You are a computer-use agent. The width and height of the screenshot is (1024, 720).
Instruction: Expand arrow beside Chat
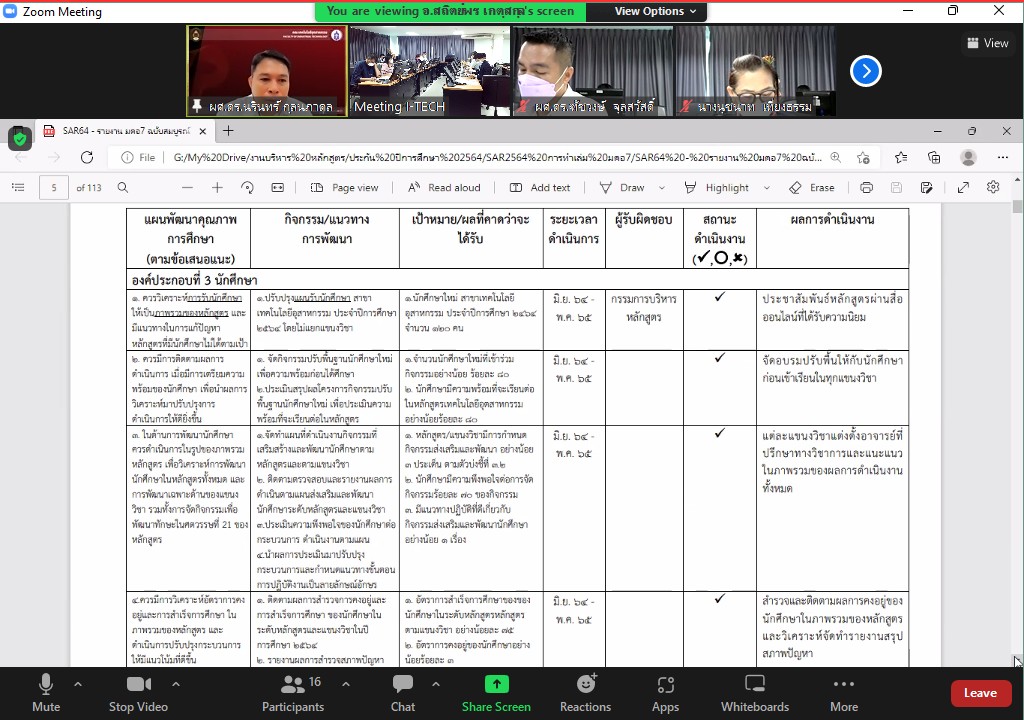[436, 684]
